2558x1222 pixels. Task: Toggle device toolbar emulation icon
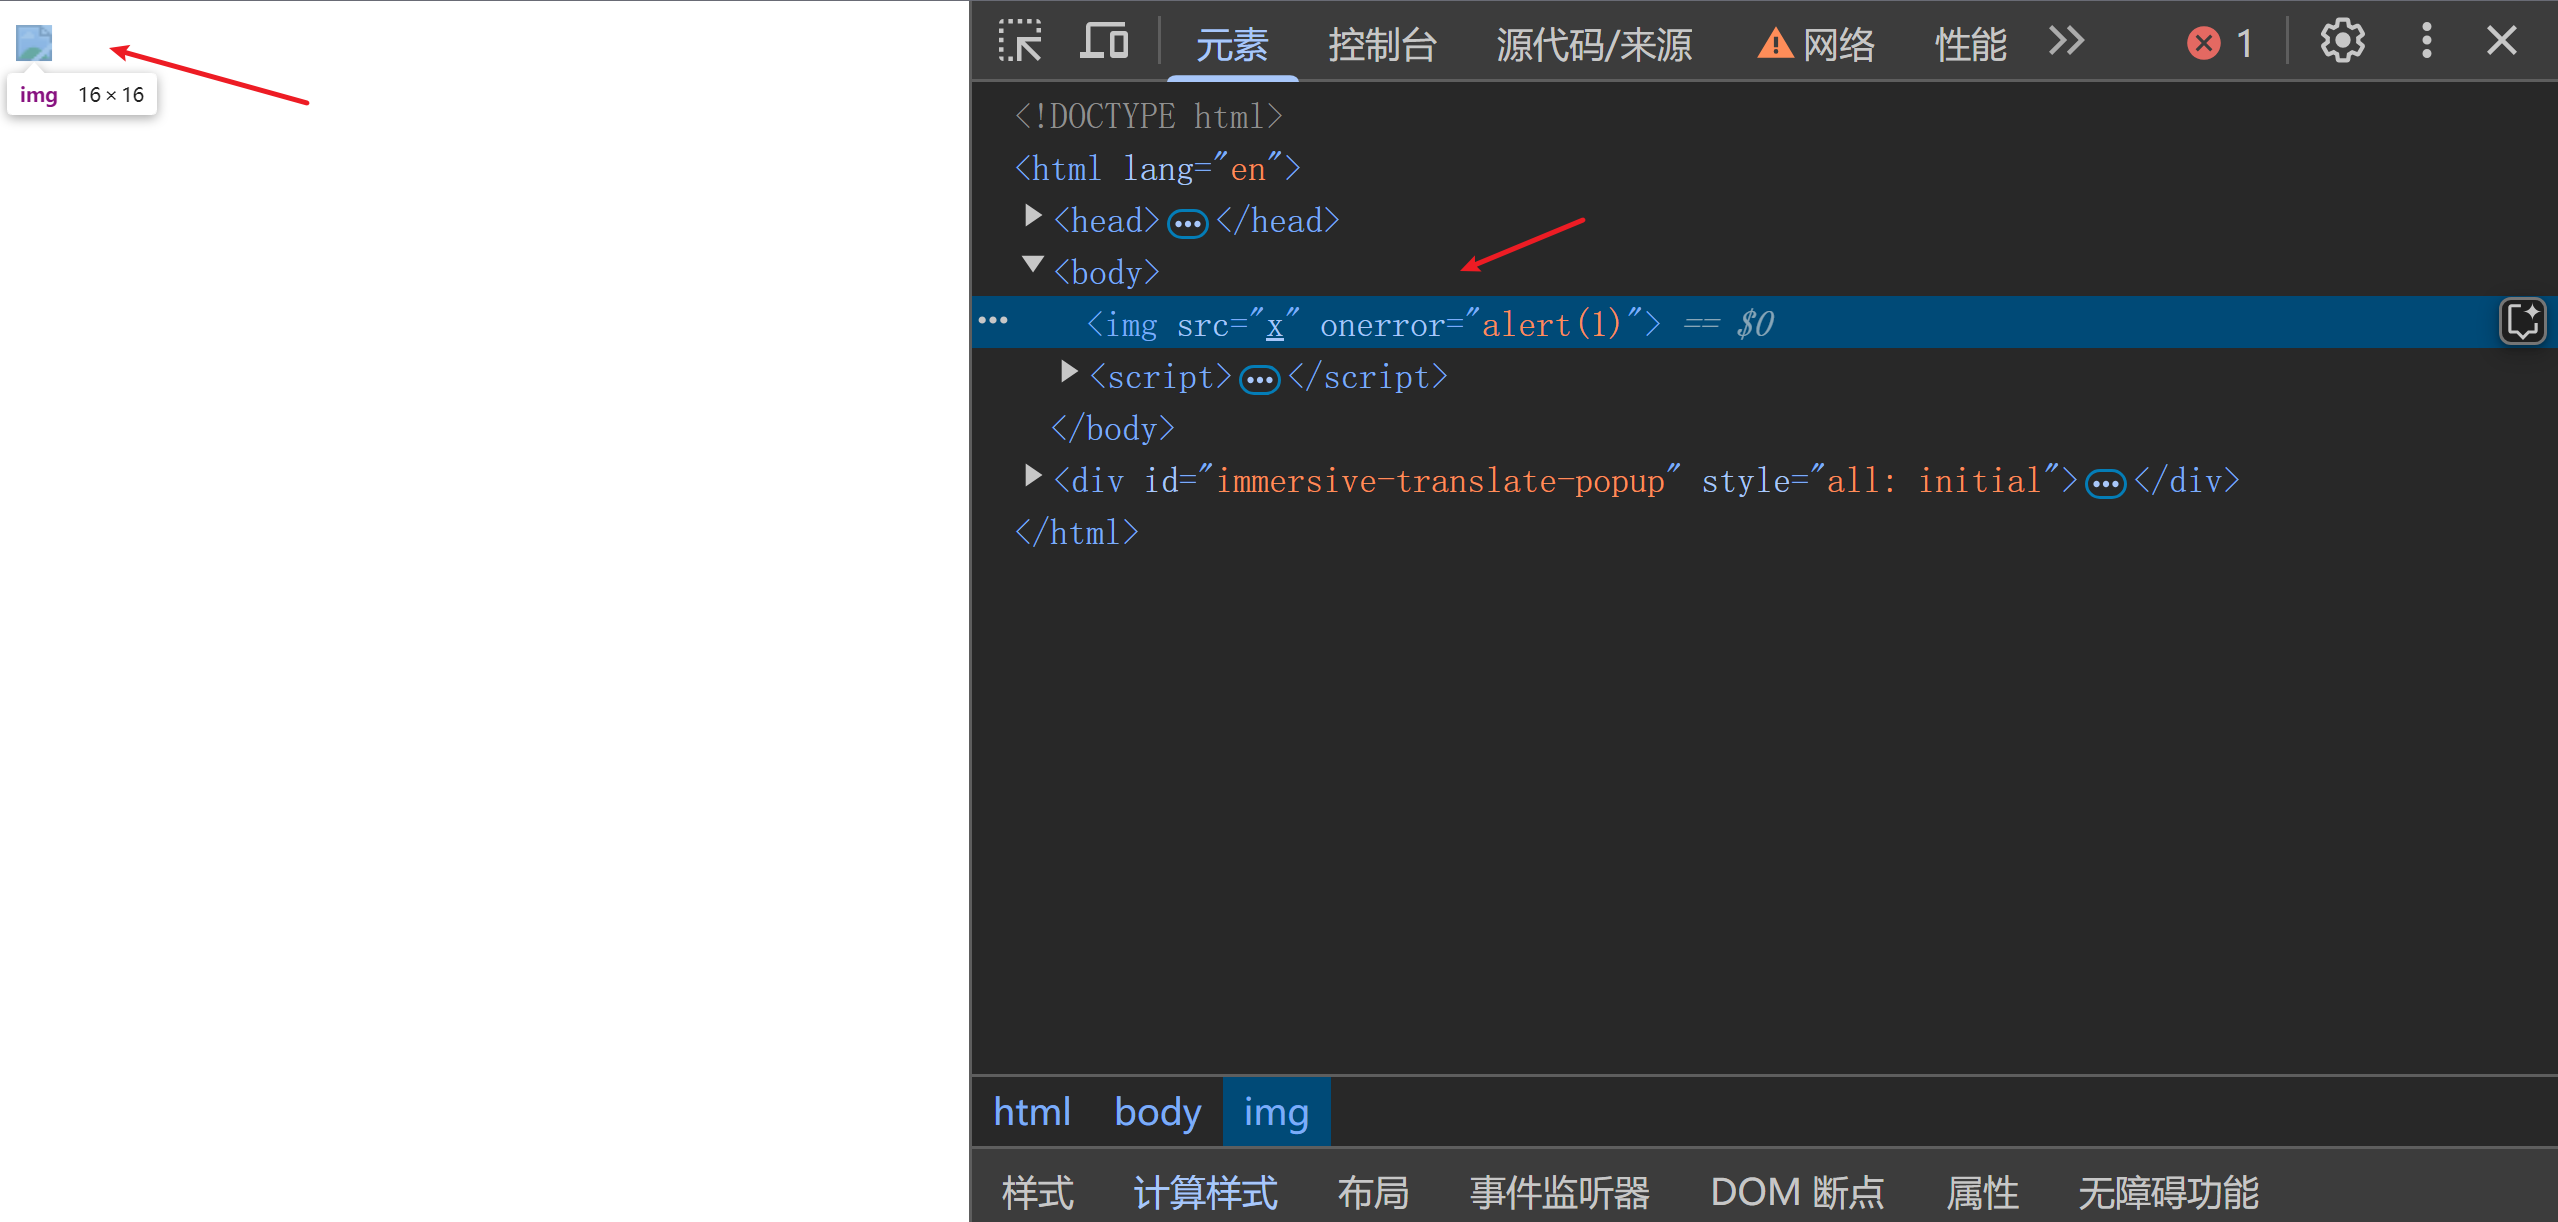(1104, 42)
